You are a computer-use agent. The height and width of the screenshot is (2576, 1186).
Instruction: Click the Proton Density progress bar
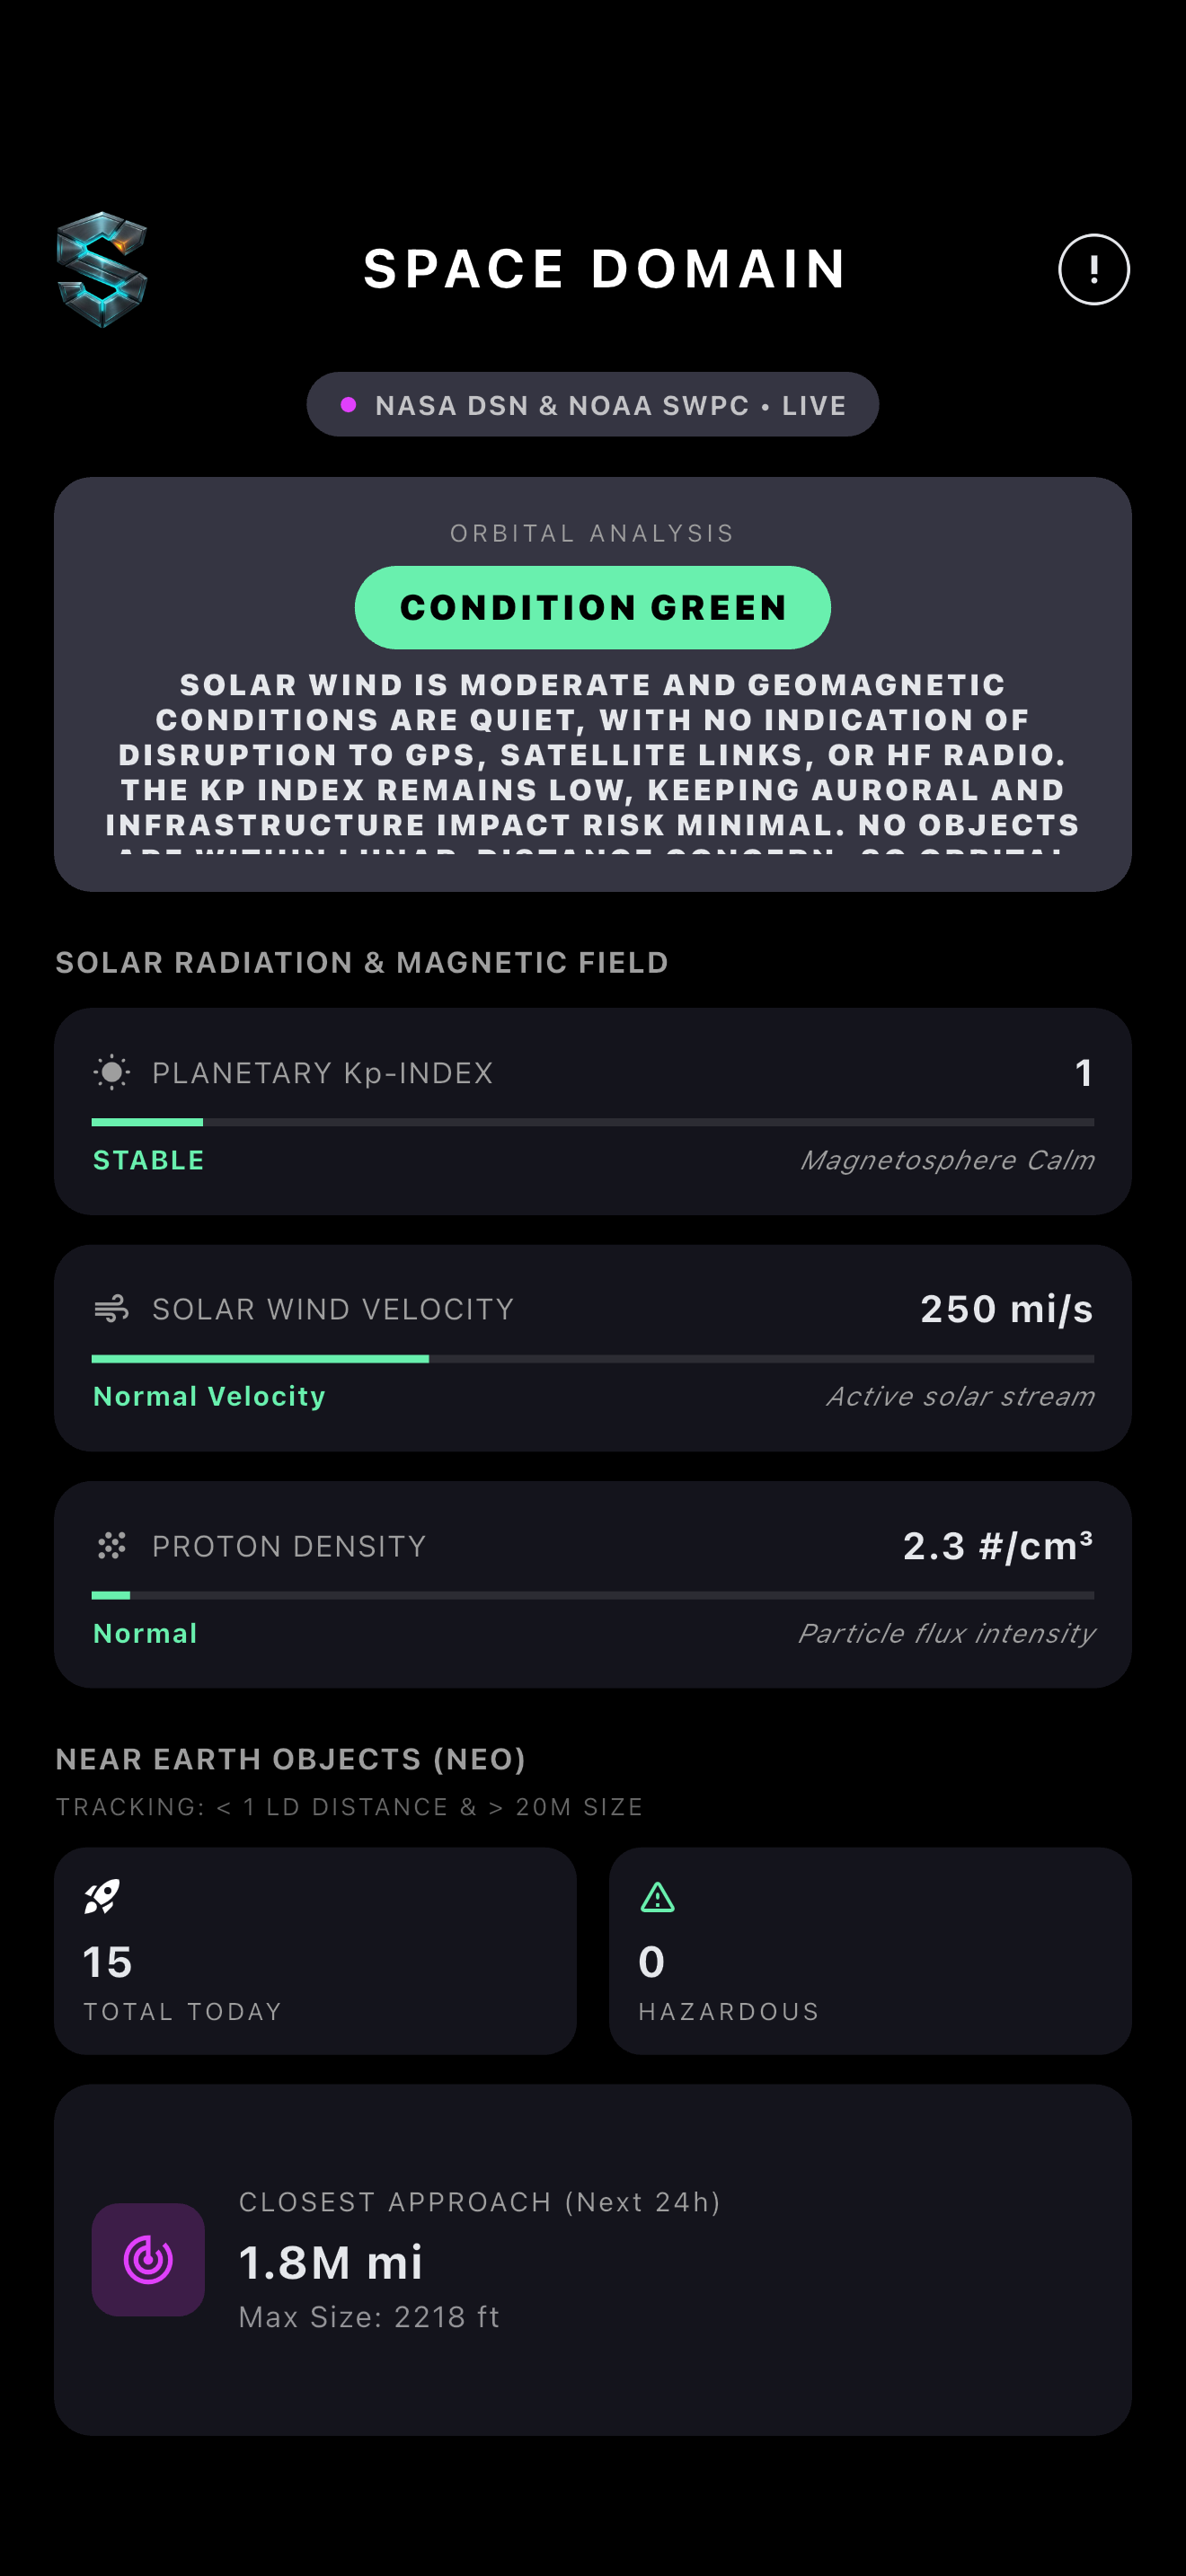point(593,1596)
